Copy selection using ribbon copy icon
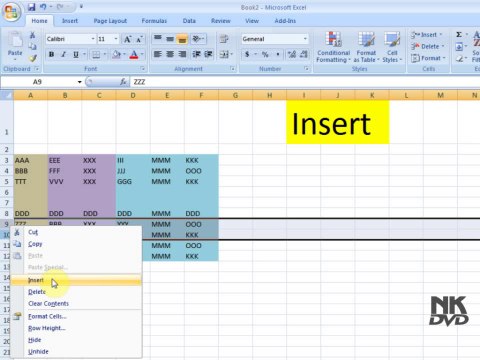The width and height of the screenshot is (480, 360). point(32,46)
